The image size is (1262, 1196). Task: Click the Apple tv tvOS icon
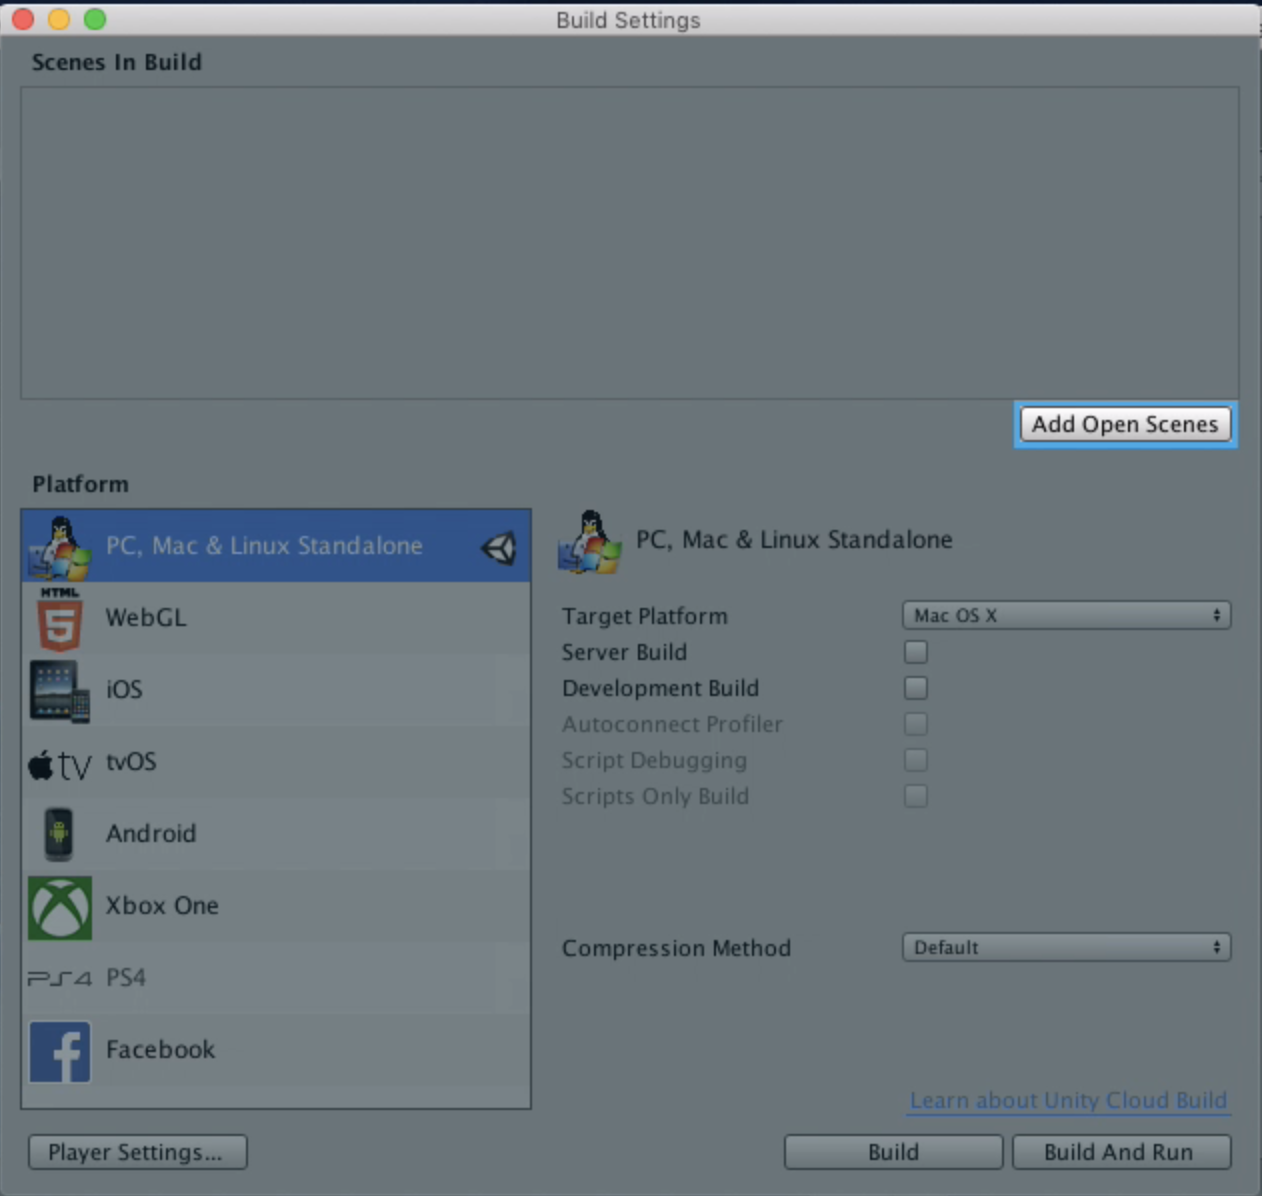click(59, 765)
